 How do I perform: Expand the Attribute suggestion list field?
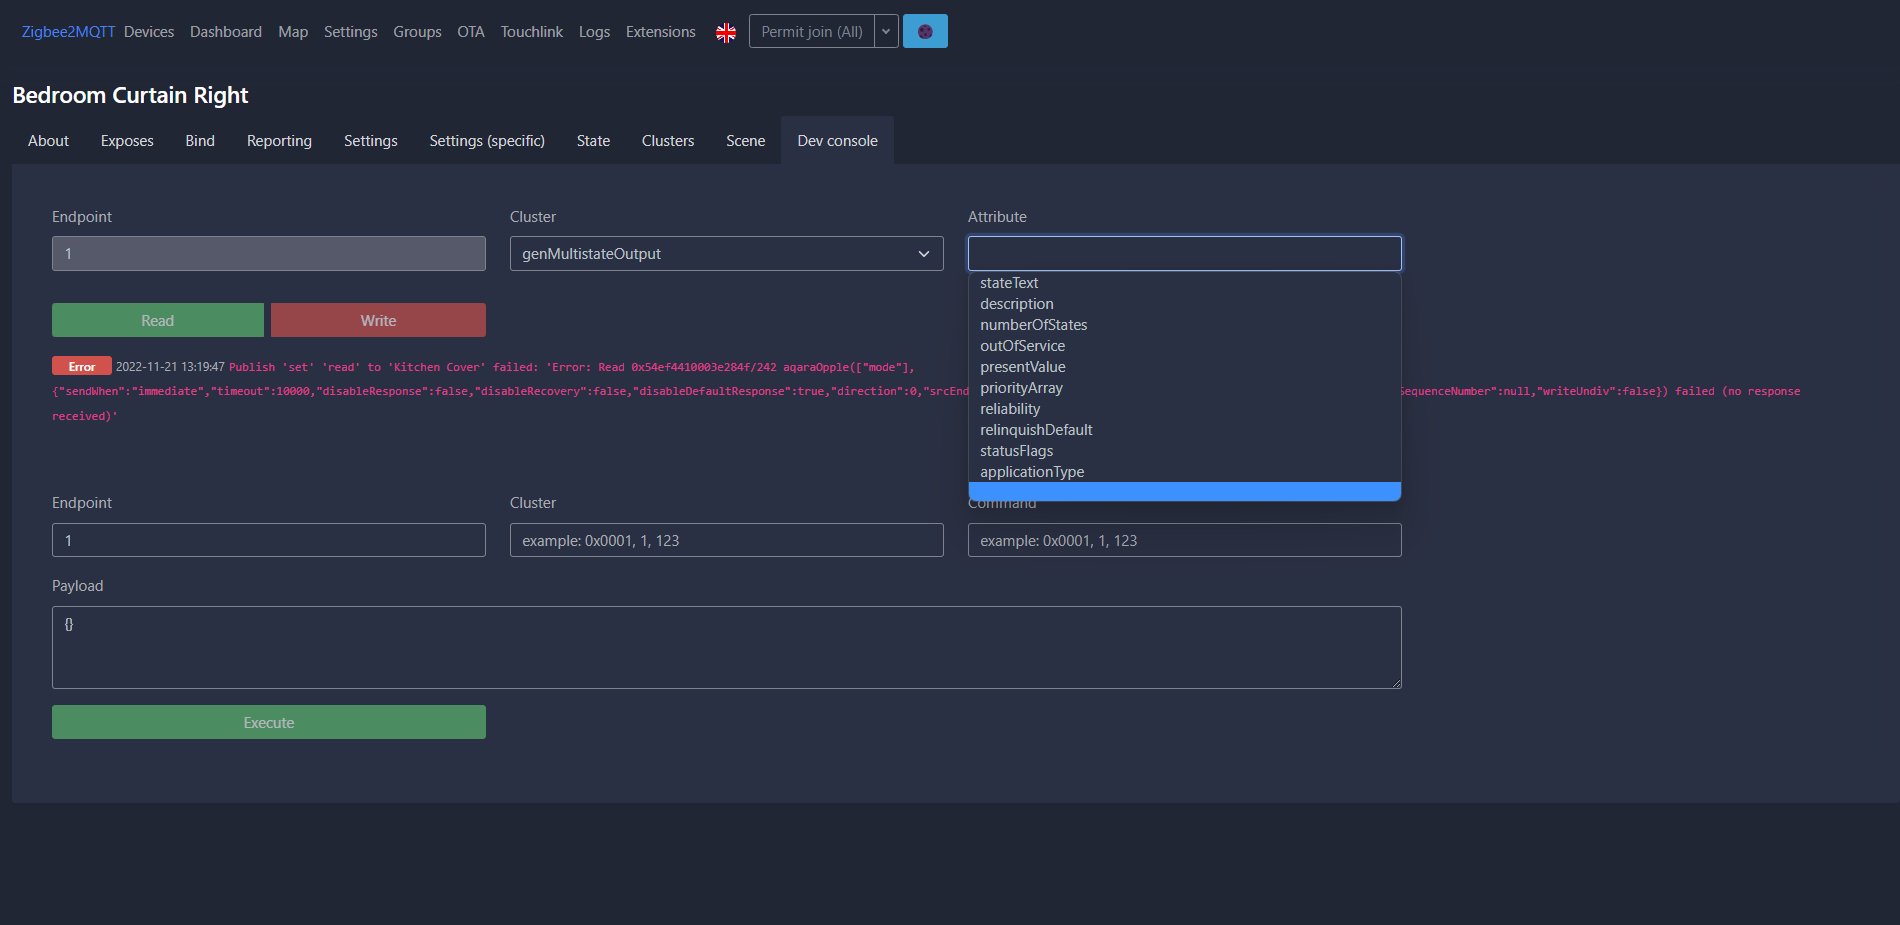coord(1184,253)
